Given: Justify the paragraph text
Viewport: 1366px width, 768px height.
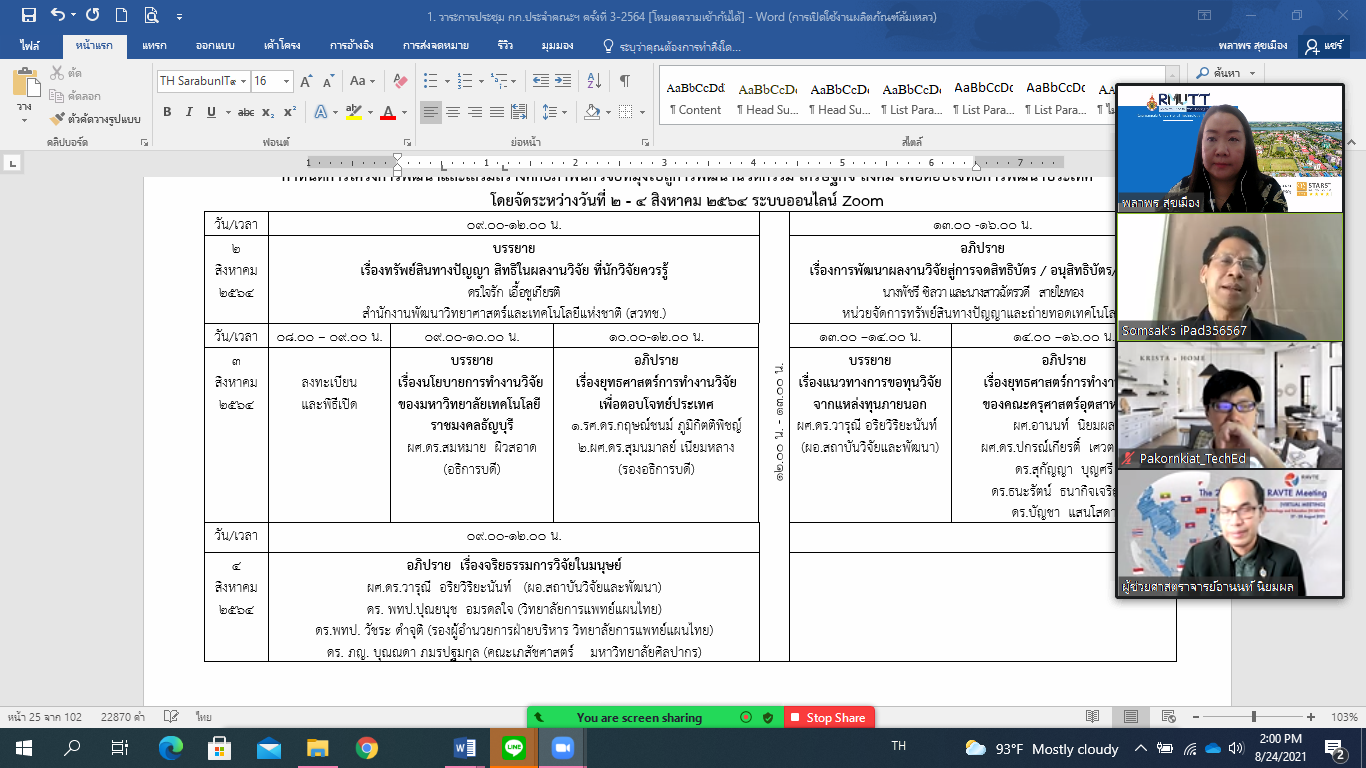Looking at the screenshot, I should (496, 112).
